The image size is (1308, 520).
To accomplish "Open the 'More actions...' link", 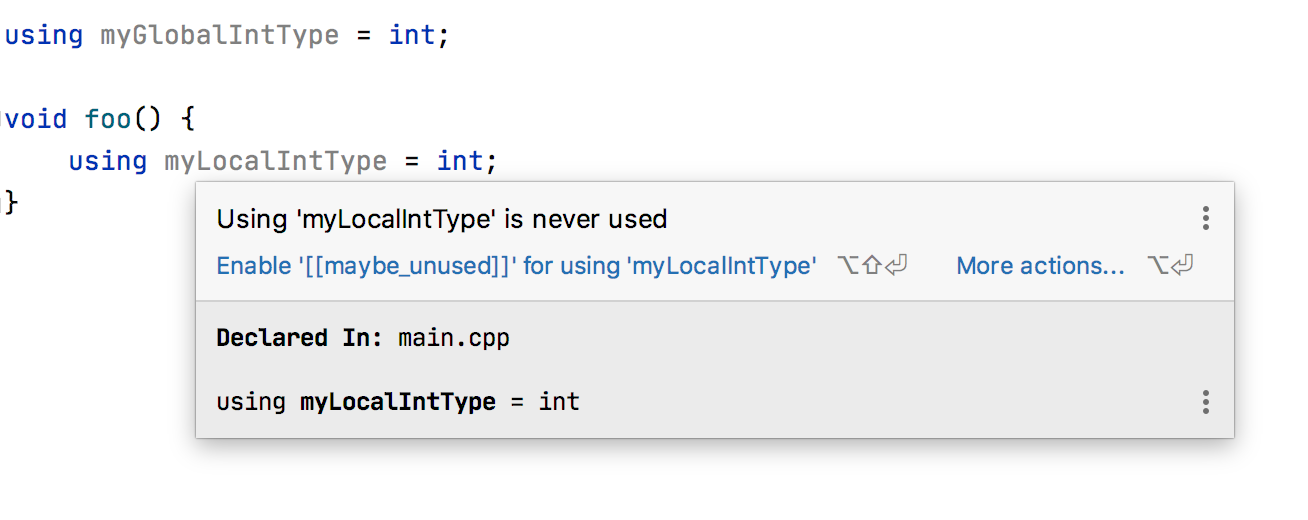I will point(1041,266).
